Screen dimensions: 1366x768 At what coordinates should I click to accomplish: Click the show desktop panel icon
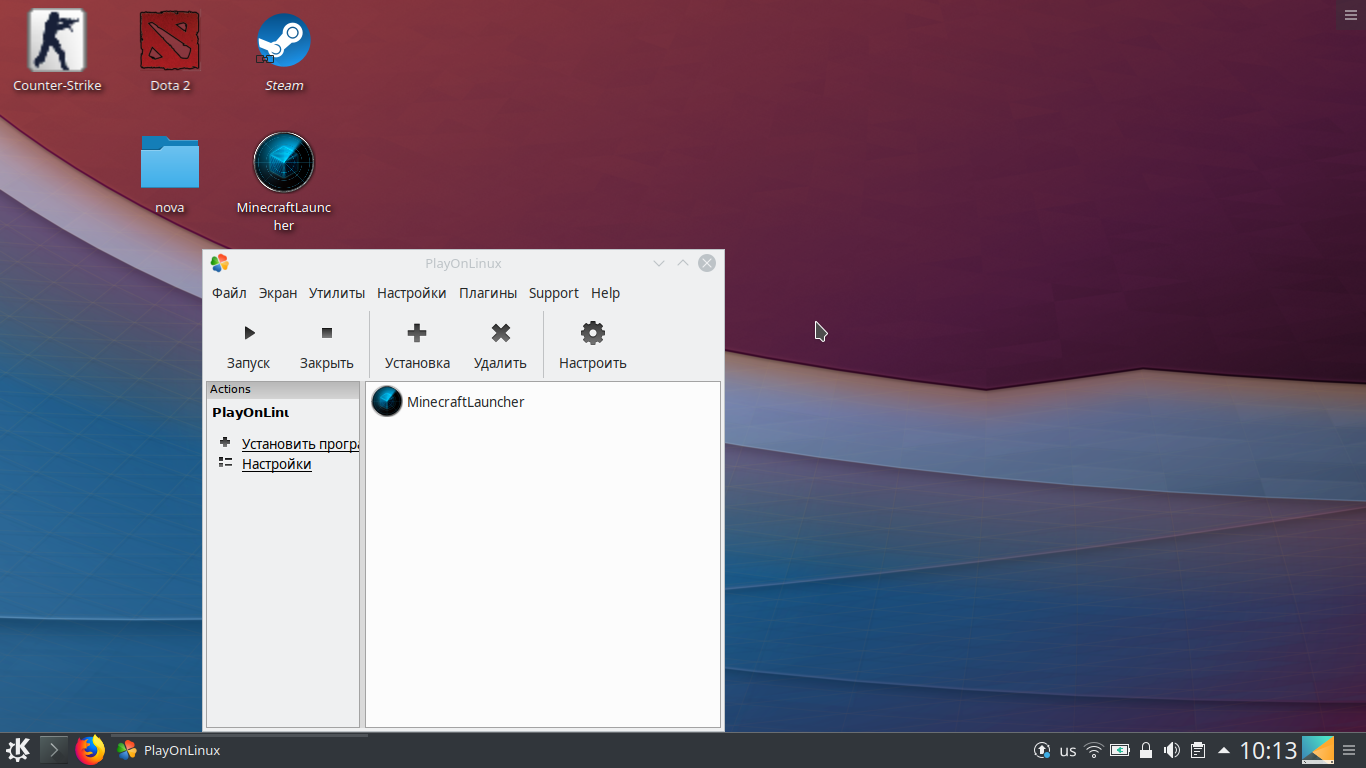(1318, 750)
